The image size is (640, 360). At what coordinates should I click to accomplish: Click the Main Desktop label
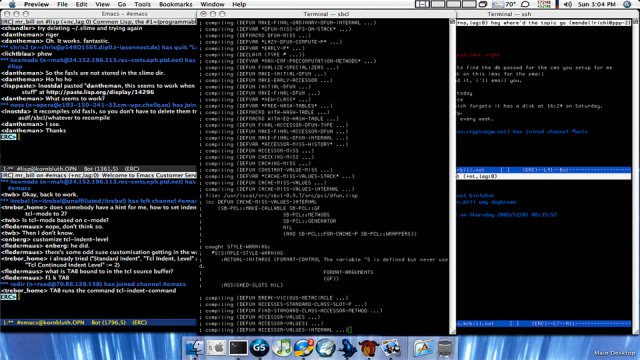(x=615, y=353)
